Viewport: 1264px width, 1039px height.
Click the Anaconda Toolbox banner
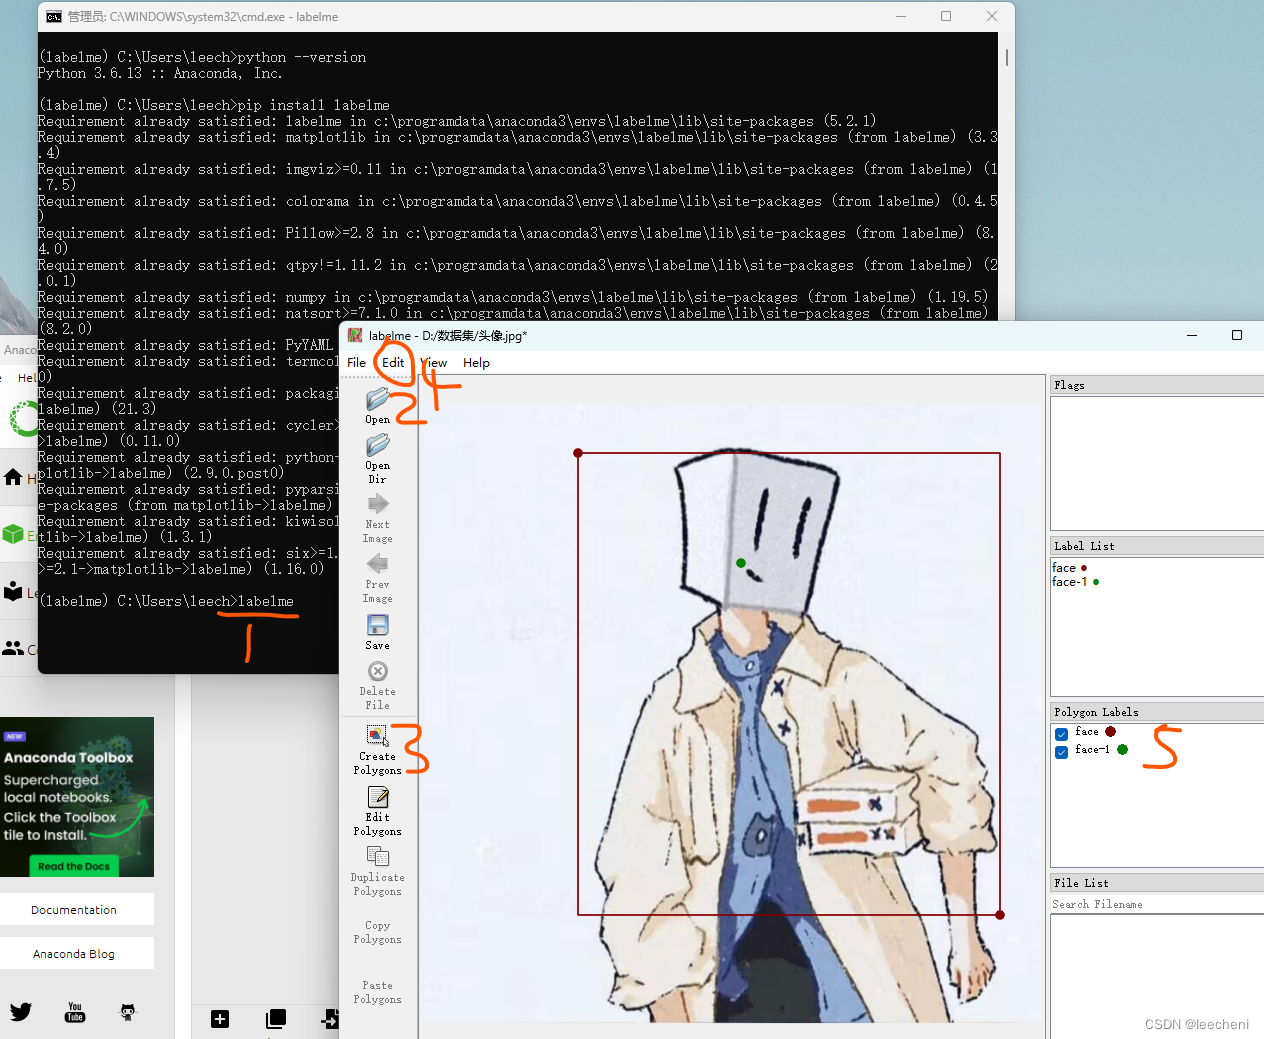[77, 797]
